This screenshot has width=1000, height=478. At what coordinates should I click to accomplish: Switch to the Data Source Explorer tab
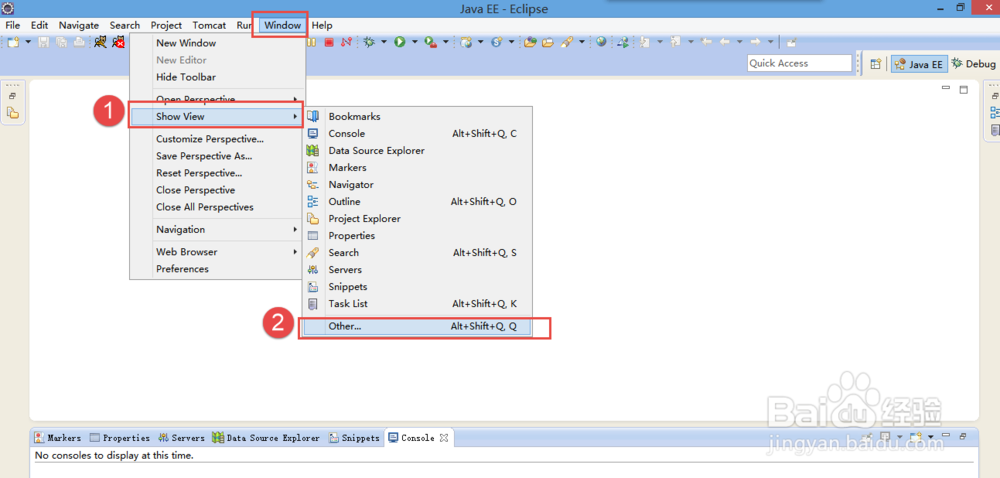[266, 438]
